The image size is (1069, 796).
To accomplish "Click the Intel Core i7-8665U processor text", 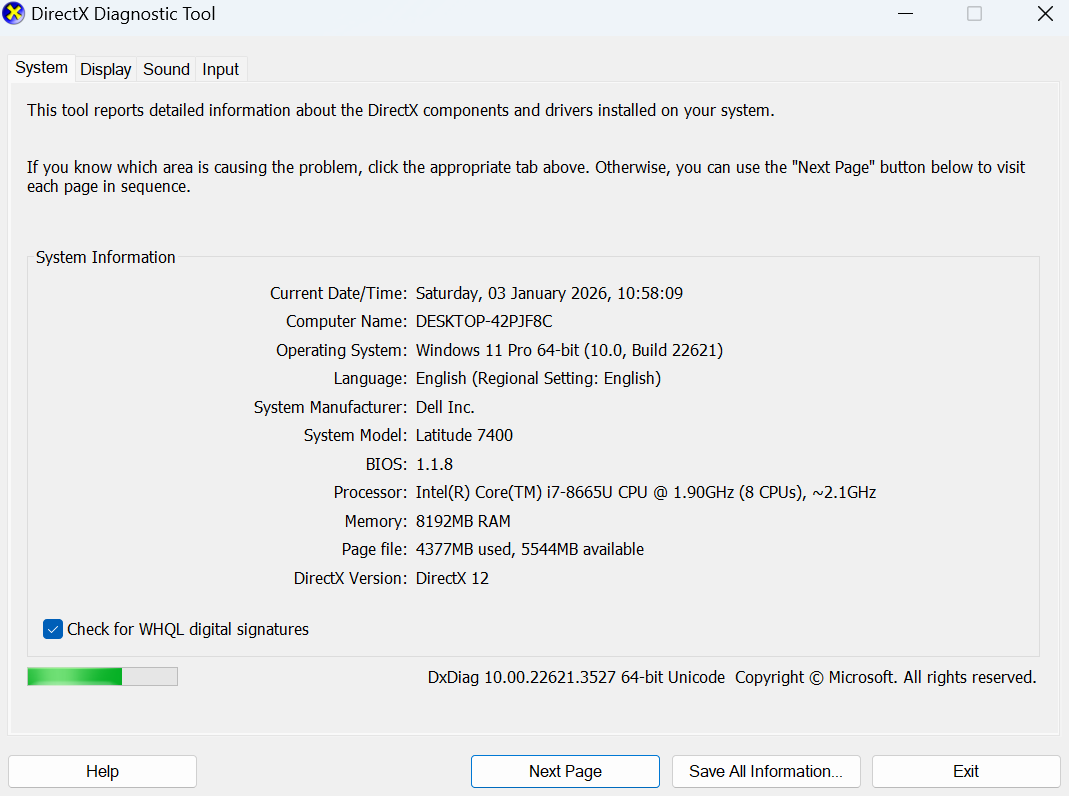I will (x=646, y=493).
